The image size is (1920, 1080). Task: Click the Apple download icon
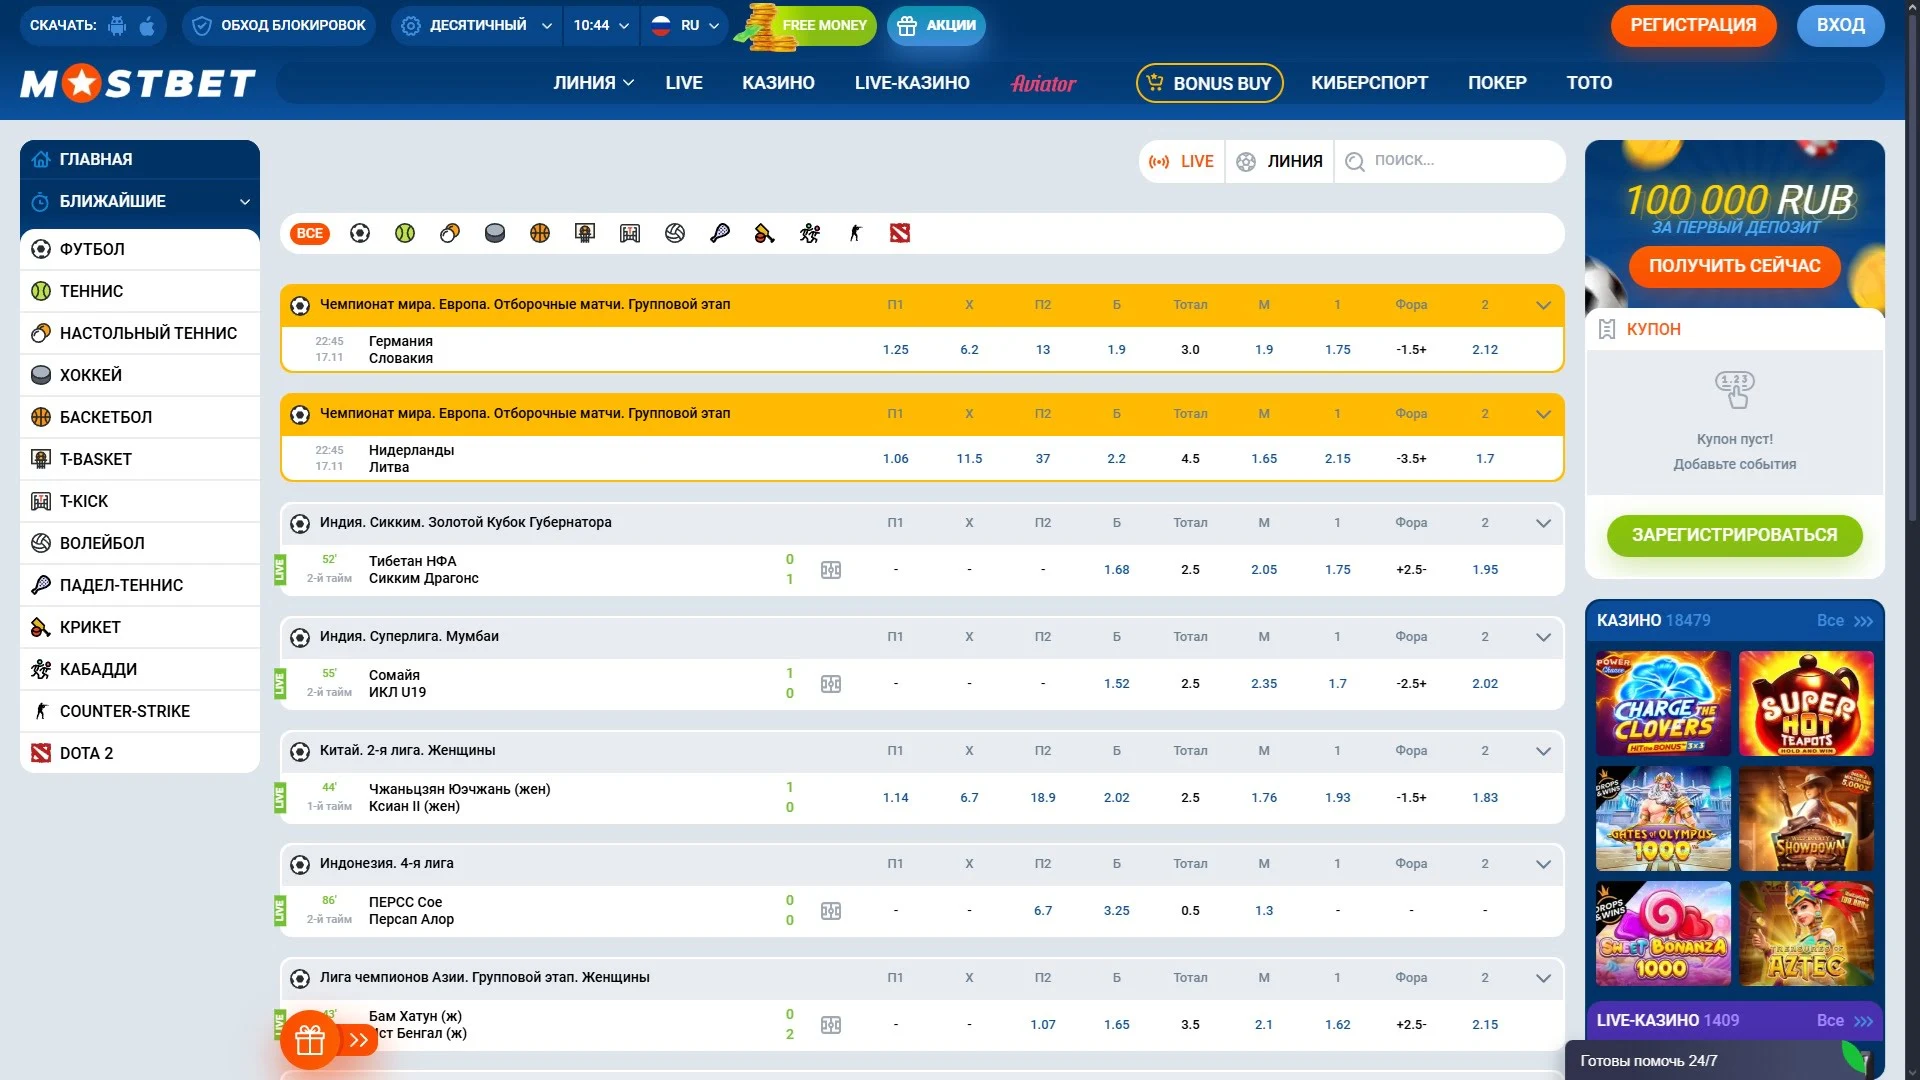point(148,26)
